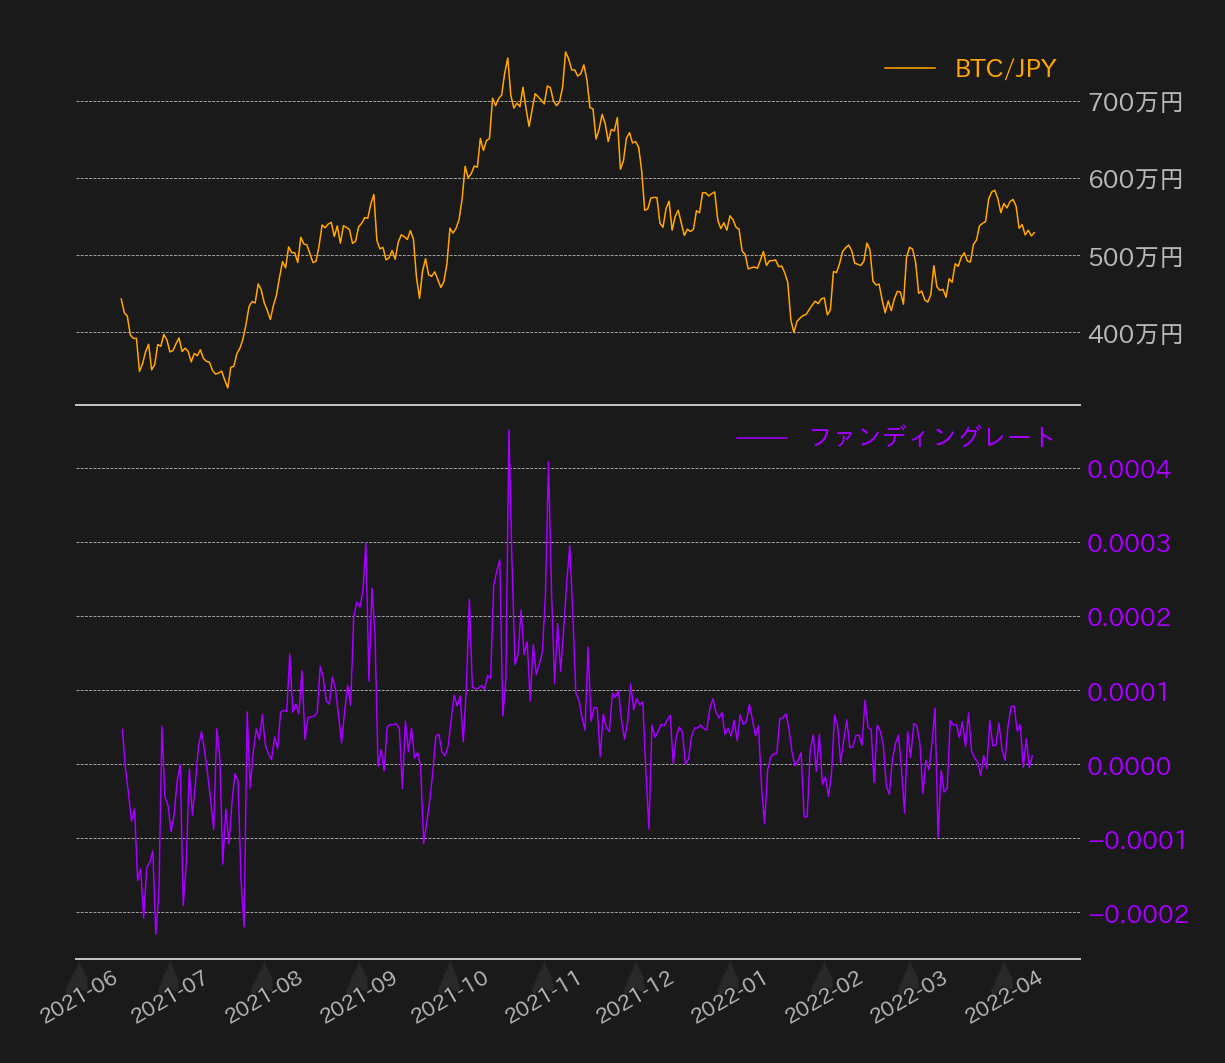The width and height of the screenshot is (1225, 1063).
Task: Click the triangle marker above 2021-07
Action: [170, 980]
